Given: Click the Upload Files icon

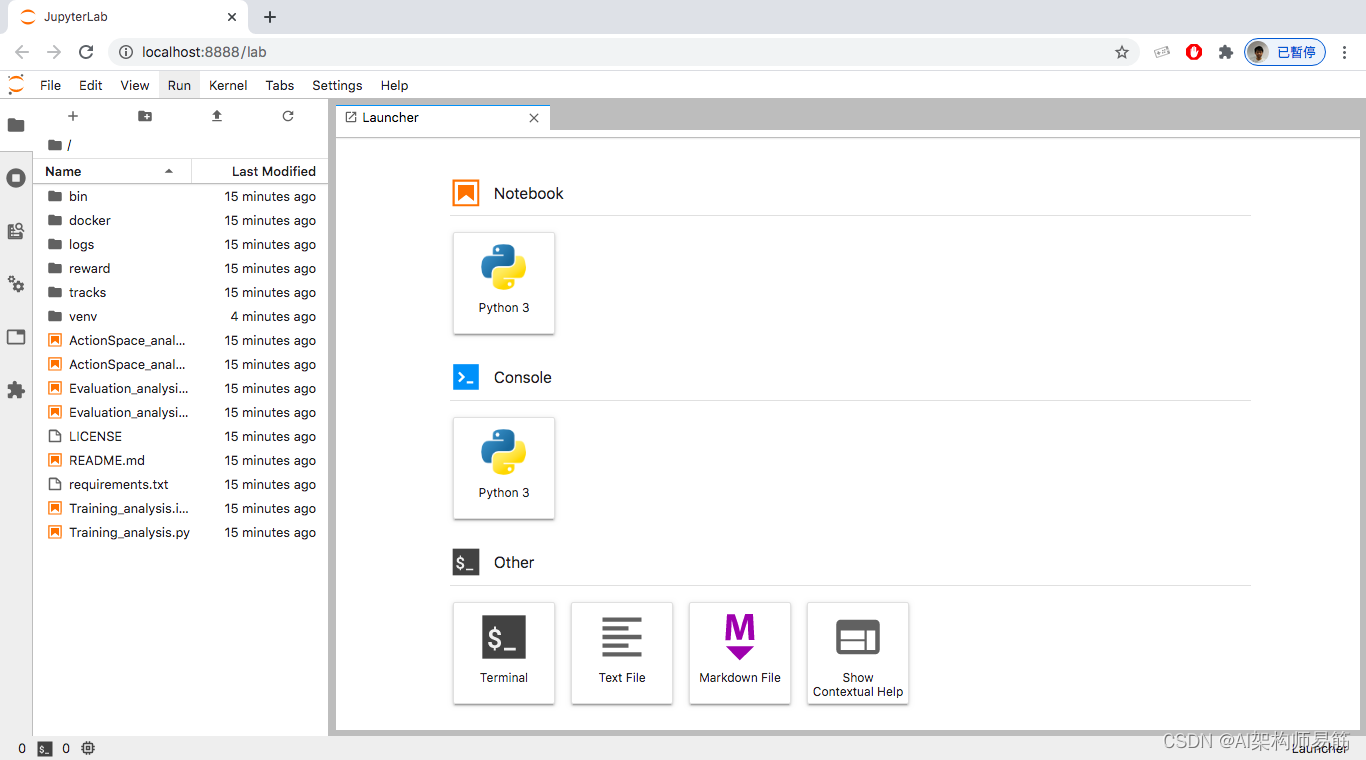Looking at the screenshot, I should tap(217, 116).
